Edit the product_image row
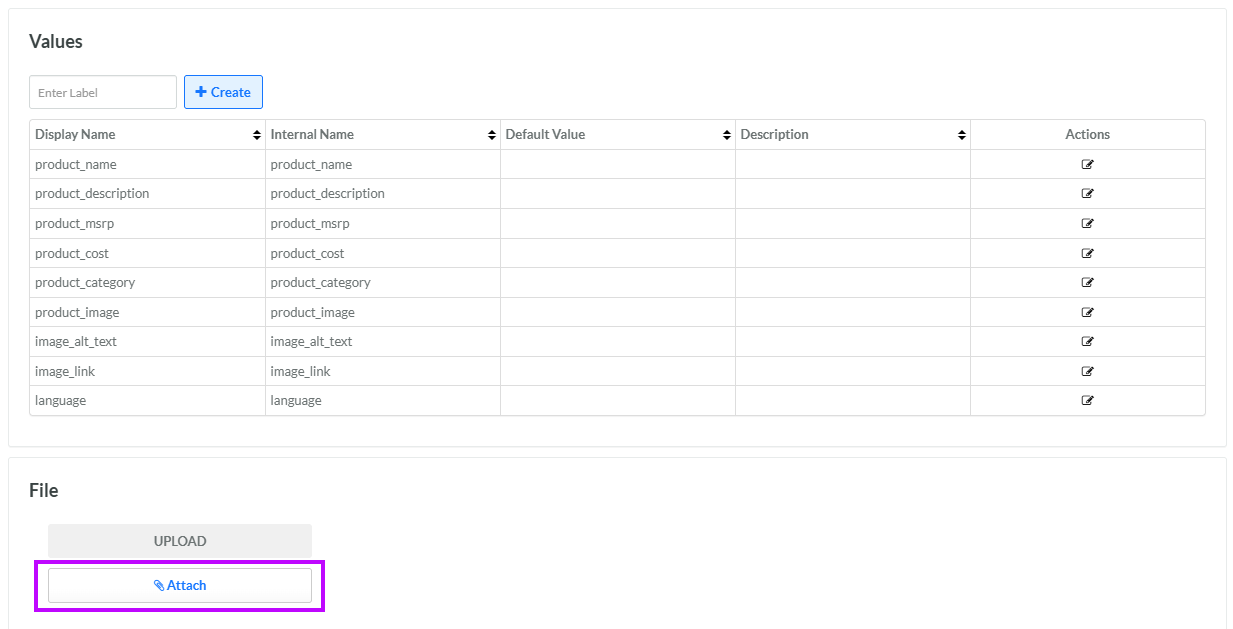This screenshot has height=629, width=1233. coord(1087,312)
